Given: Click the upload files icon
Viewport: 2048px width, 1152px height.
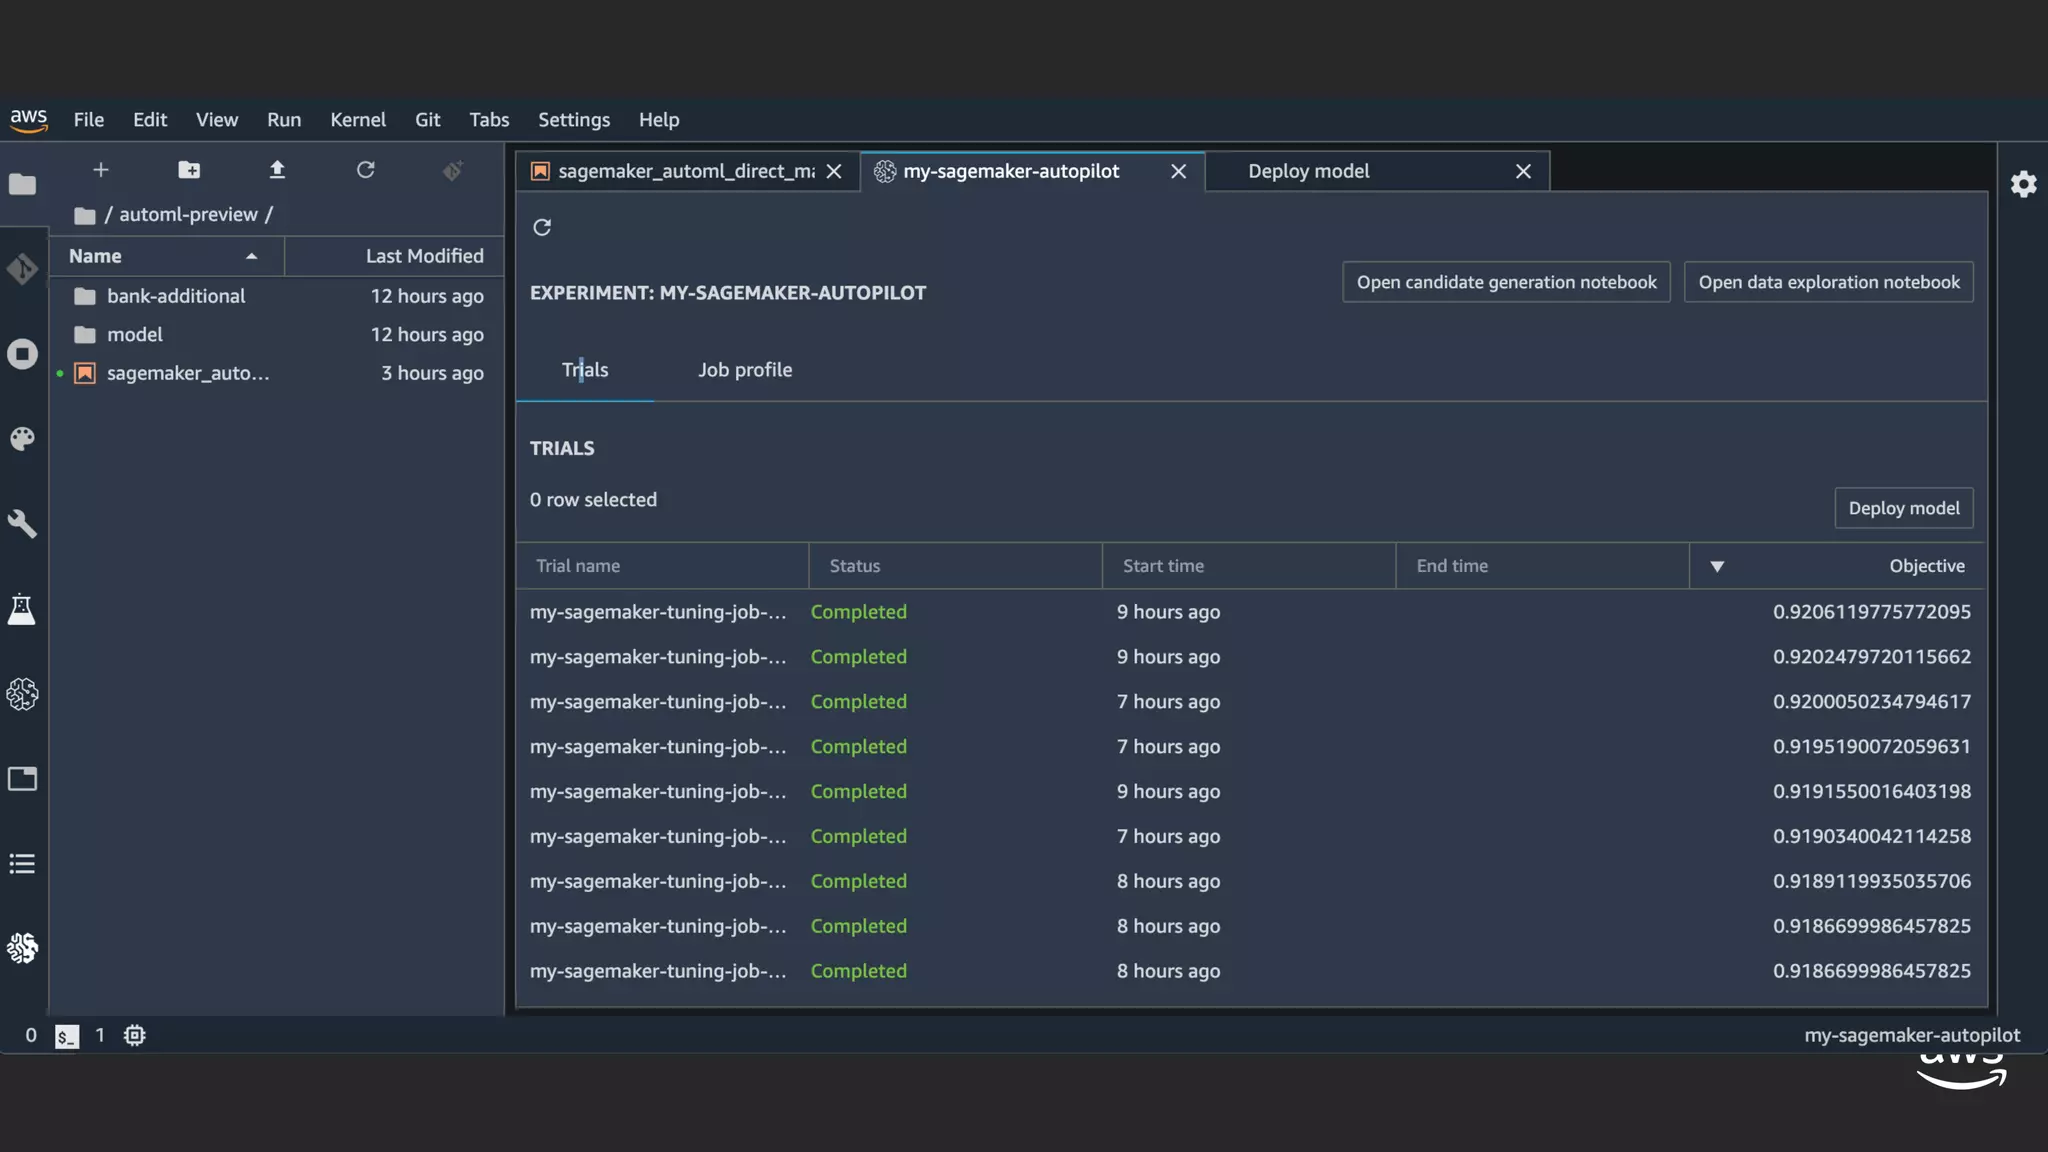Looking at the screenshot, I should 277,170.
